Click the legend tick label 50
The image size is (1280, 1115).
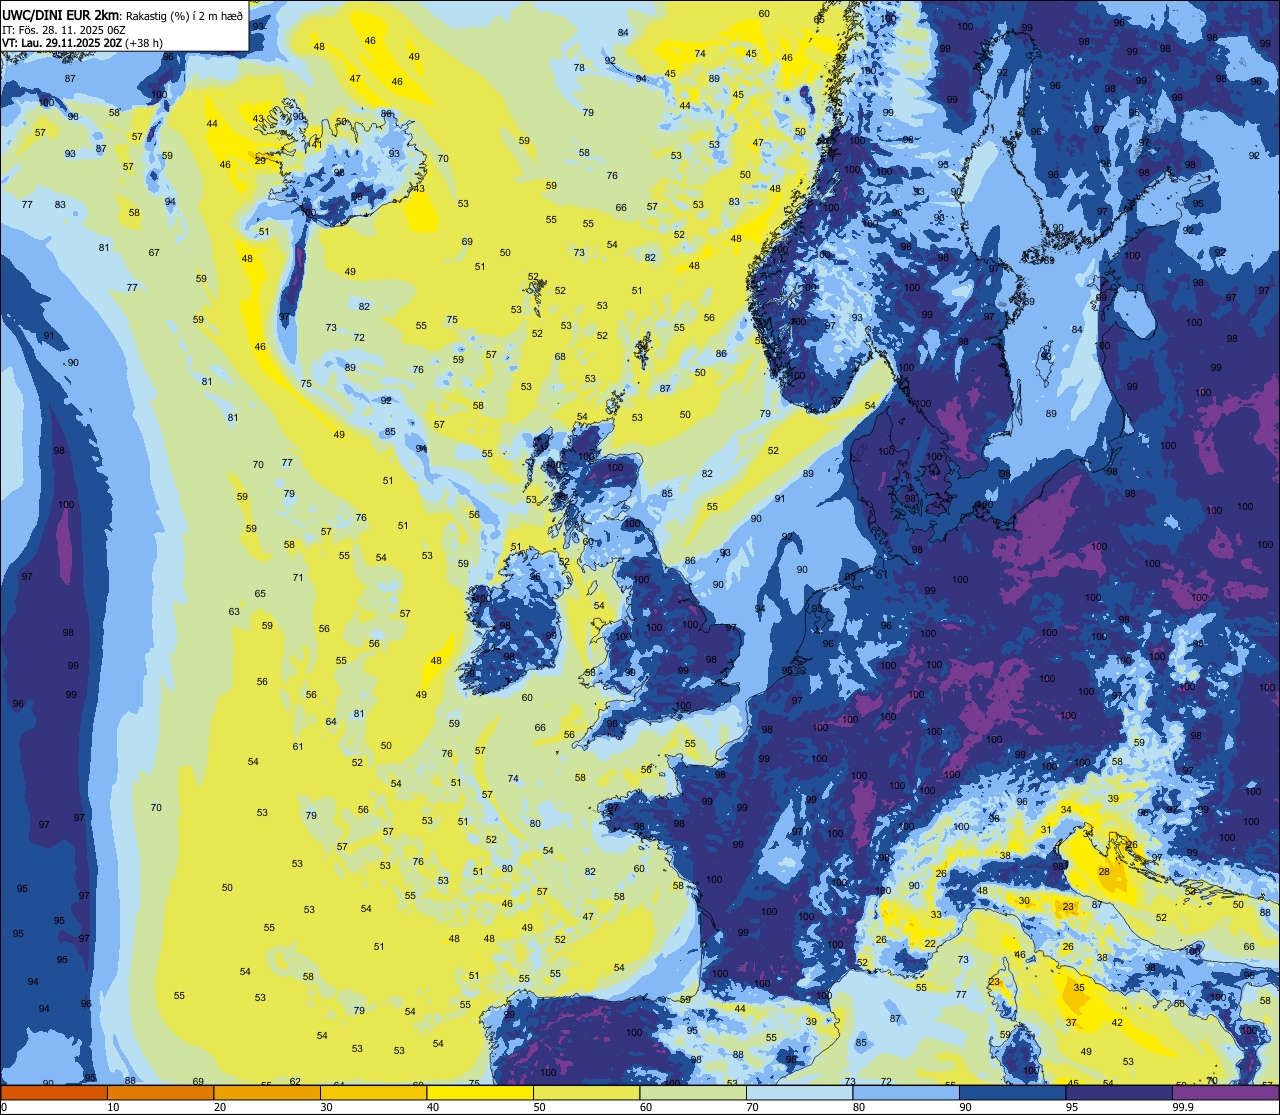[539, 1107]
